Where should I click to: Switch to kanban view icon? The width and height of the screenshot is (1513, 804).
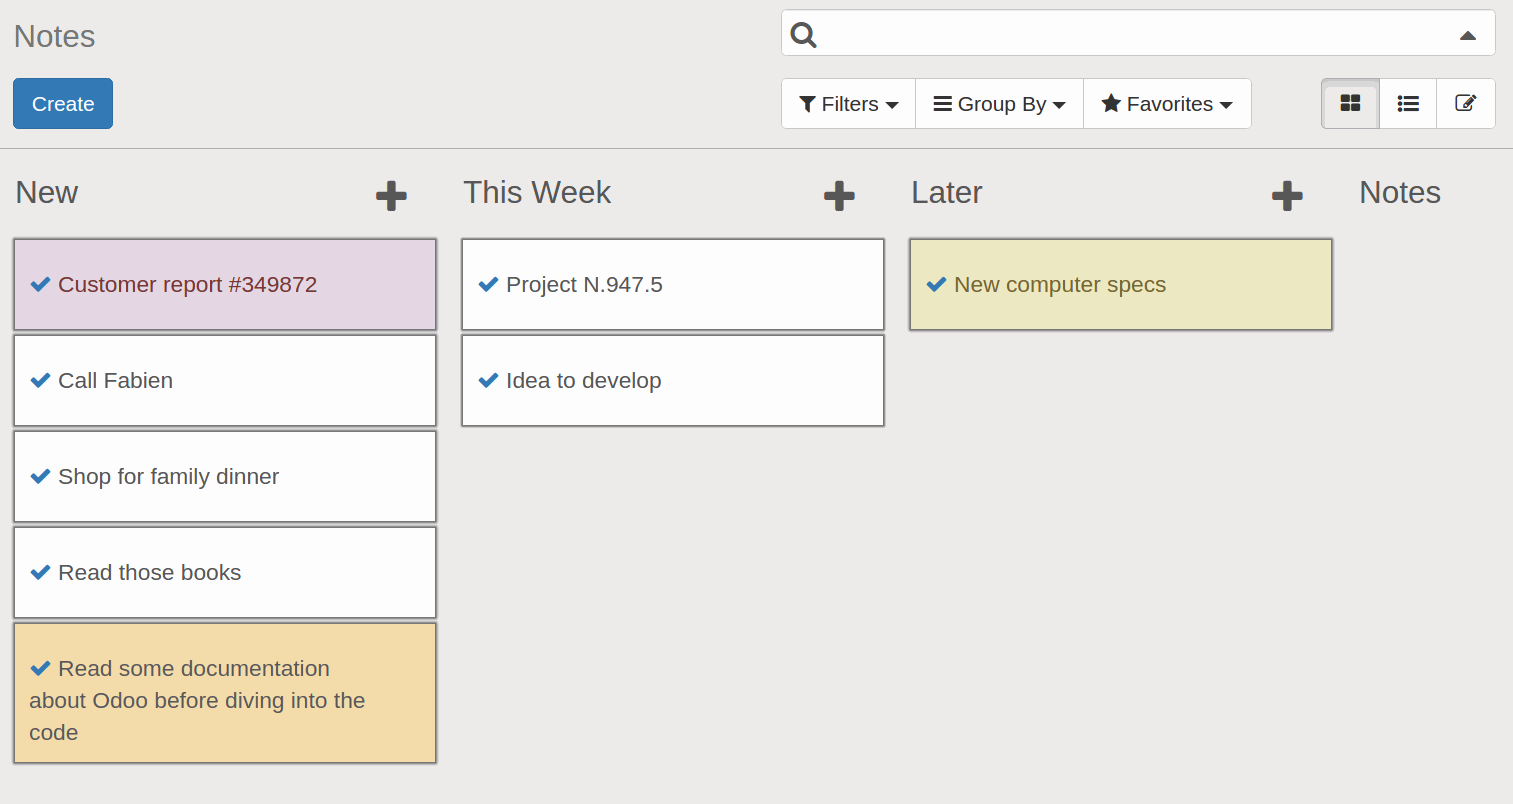tap(1350, 104)
